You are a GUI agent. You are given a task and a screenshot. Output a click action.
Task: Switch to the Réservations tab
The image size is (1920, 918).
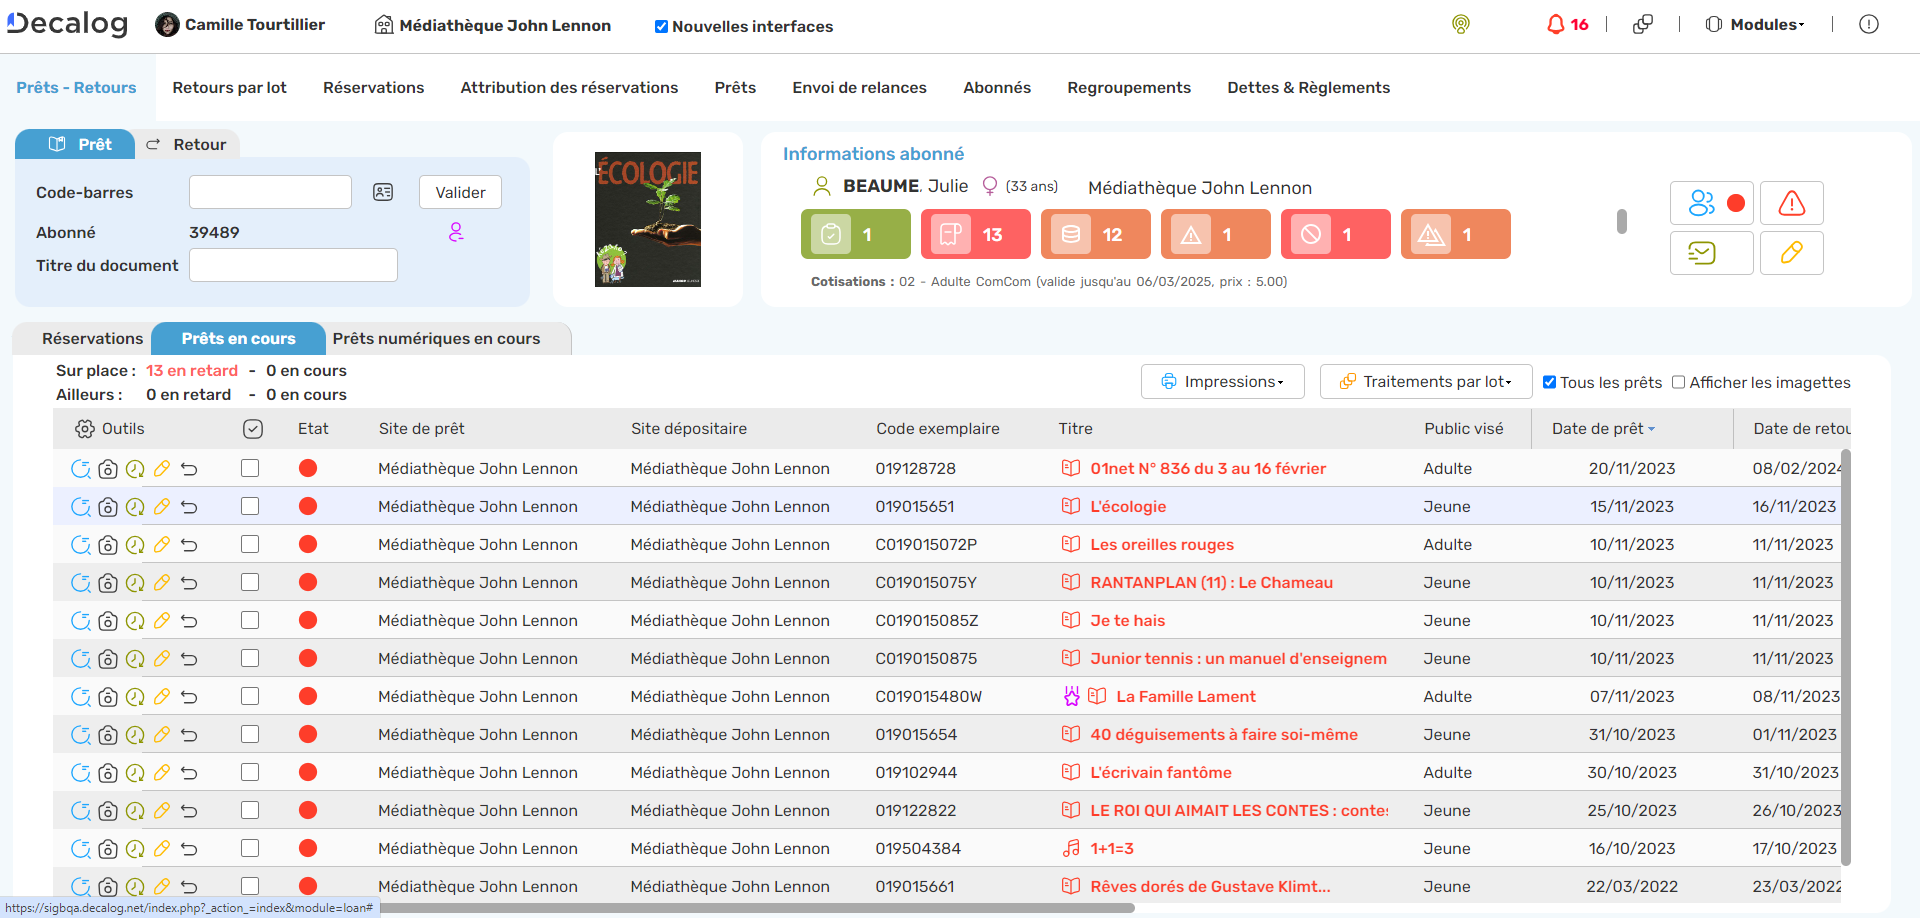pyautogui.click(x=91, y=338)
